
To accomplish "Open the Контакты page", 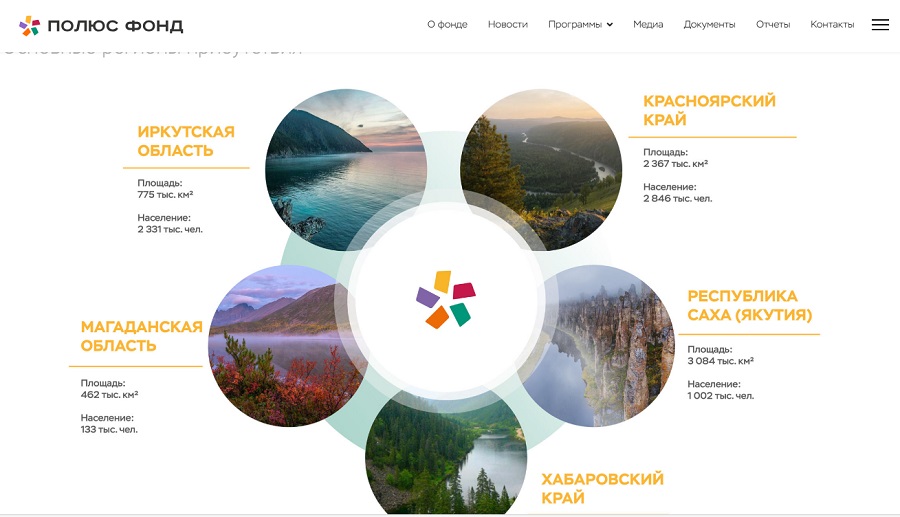I will tap(832, 25).
